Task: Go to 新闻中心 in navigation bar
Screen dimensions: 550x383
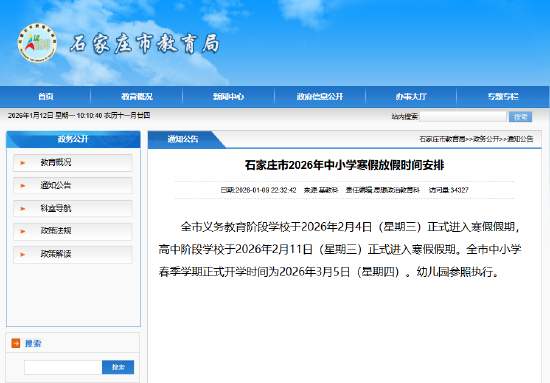Action: point(228,96)
